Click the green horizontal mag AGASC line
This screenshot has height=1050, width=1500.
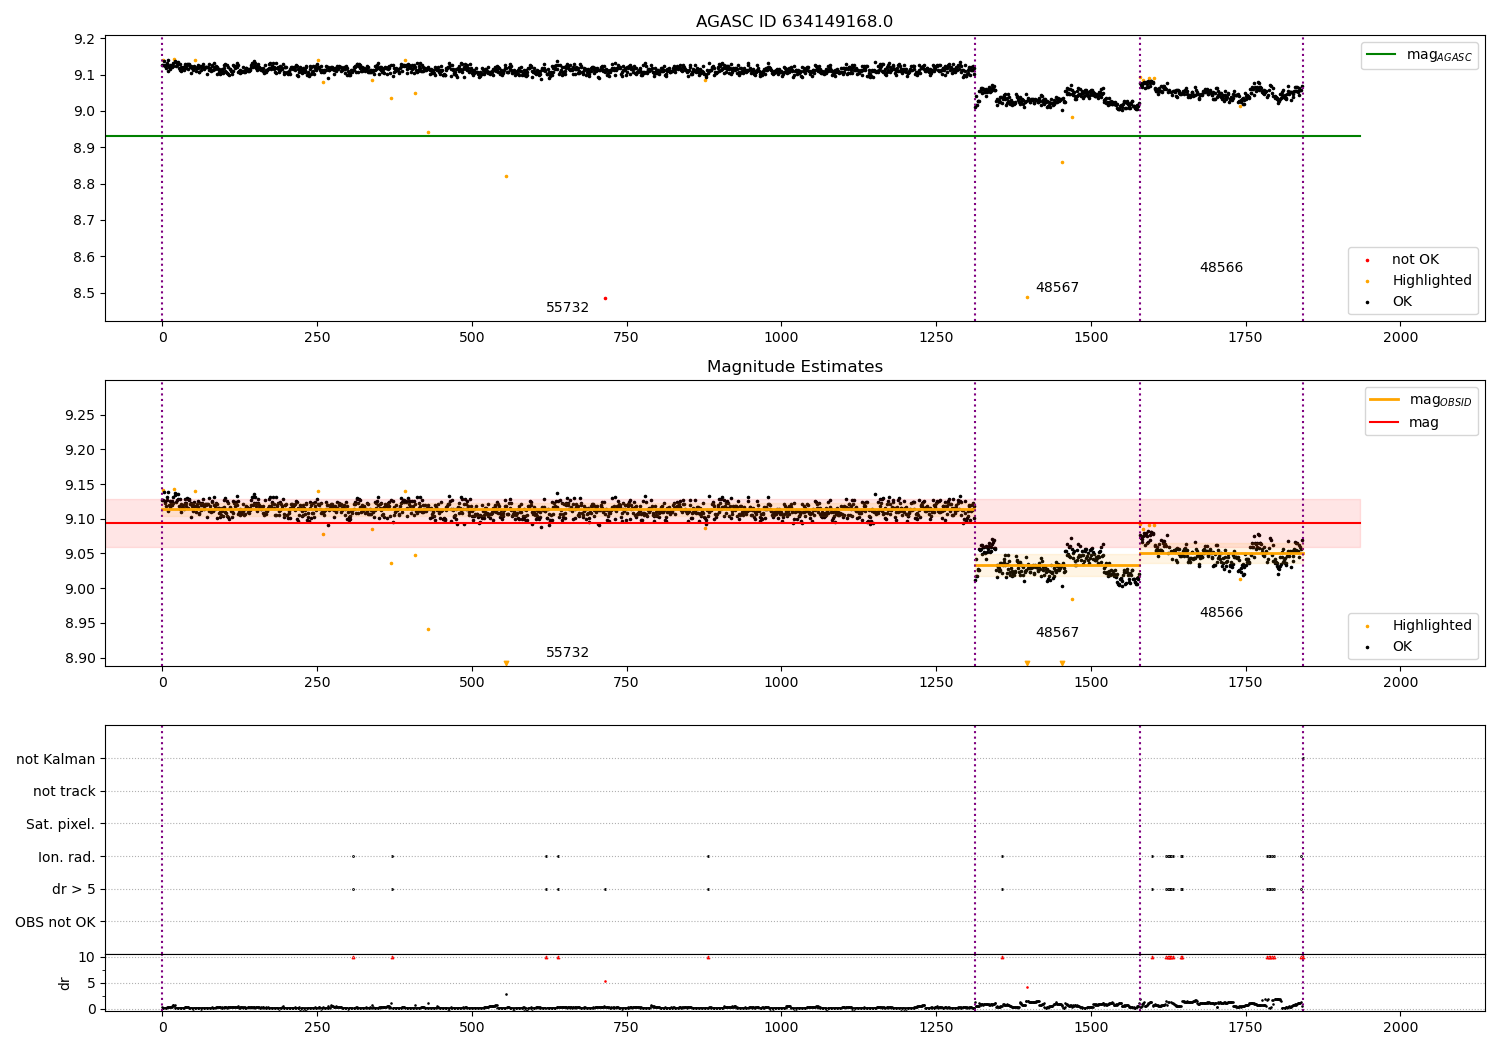click(732, 136)
